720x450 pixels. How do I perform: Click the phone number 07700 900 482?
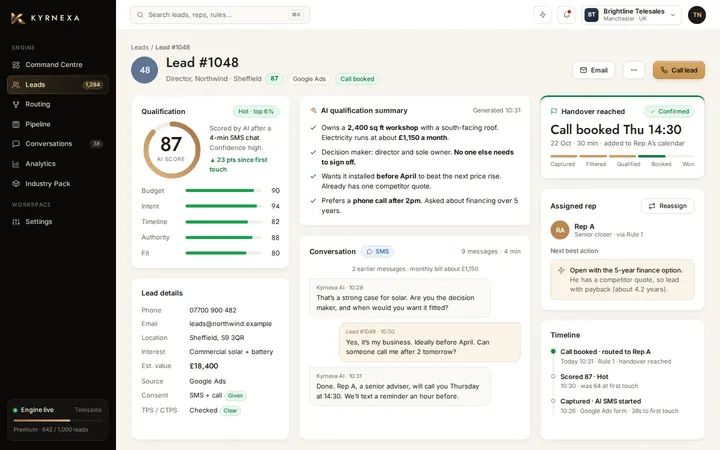213,310
